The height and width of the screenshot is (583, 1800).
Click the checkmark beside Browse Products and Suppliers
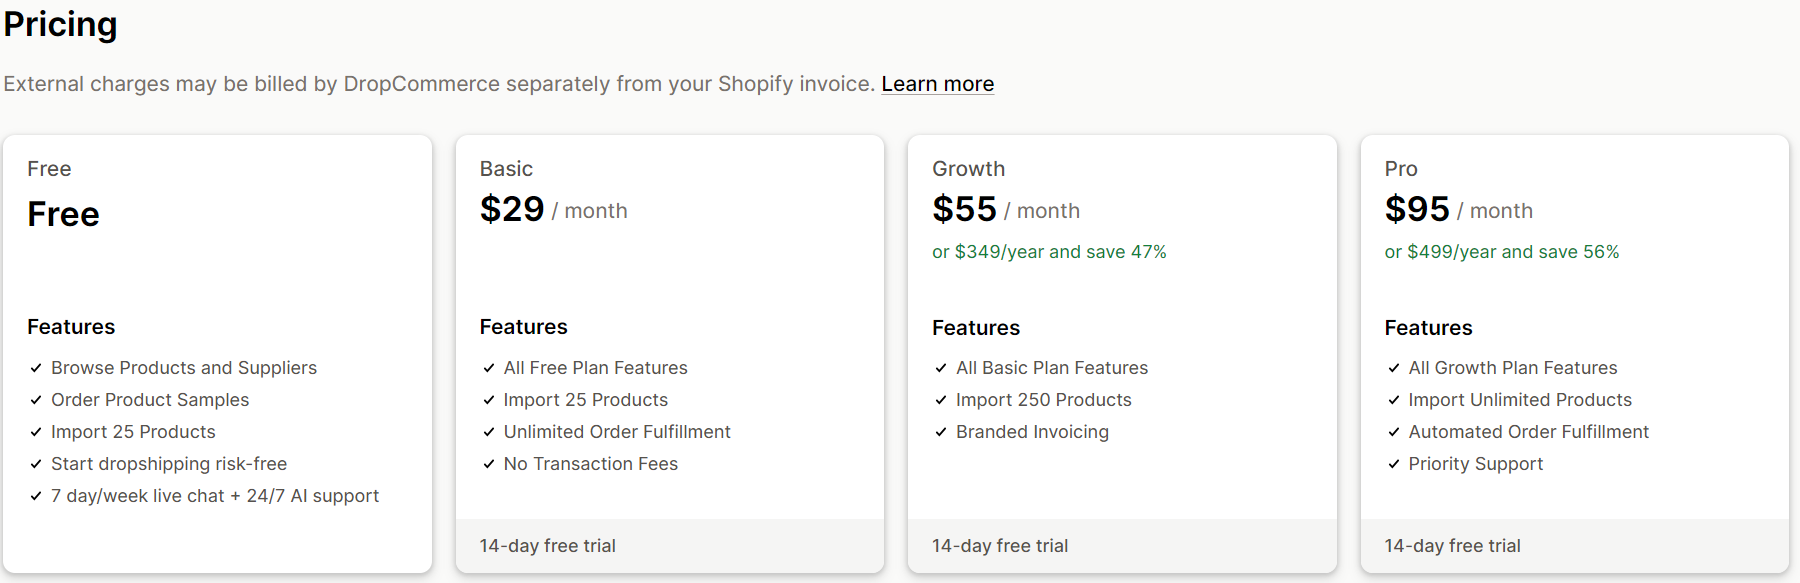(36, 368)
